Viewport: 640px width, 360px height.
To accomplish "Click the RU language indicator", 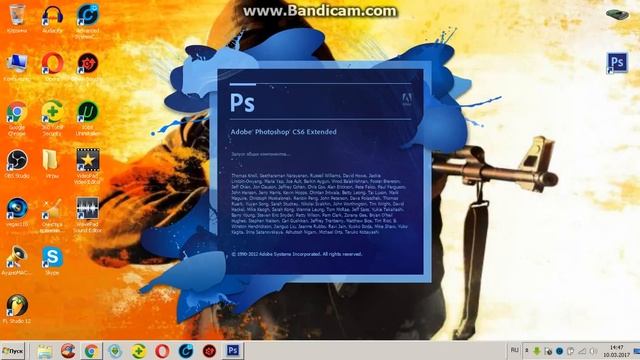I will (x=514, y=351).
